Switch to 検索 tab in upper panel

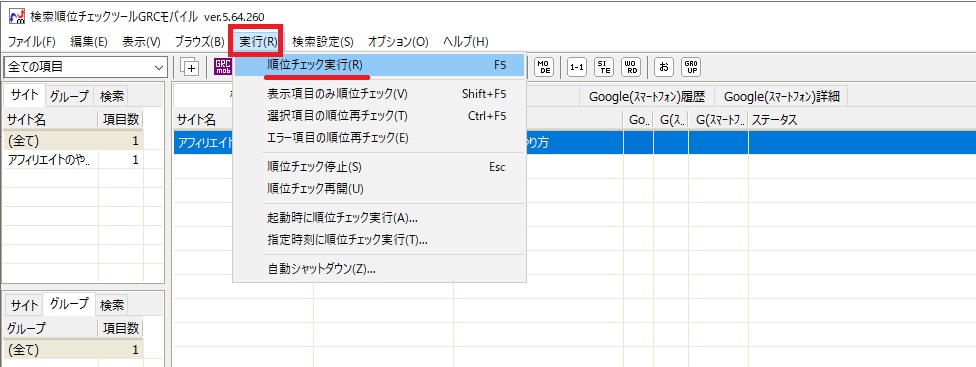pyautogui.click(x=112, y=96)
